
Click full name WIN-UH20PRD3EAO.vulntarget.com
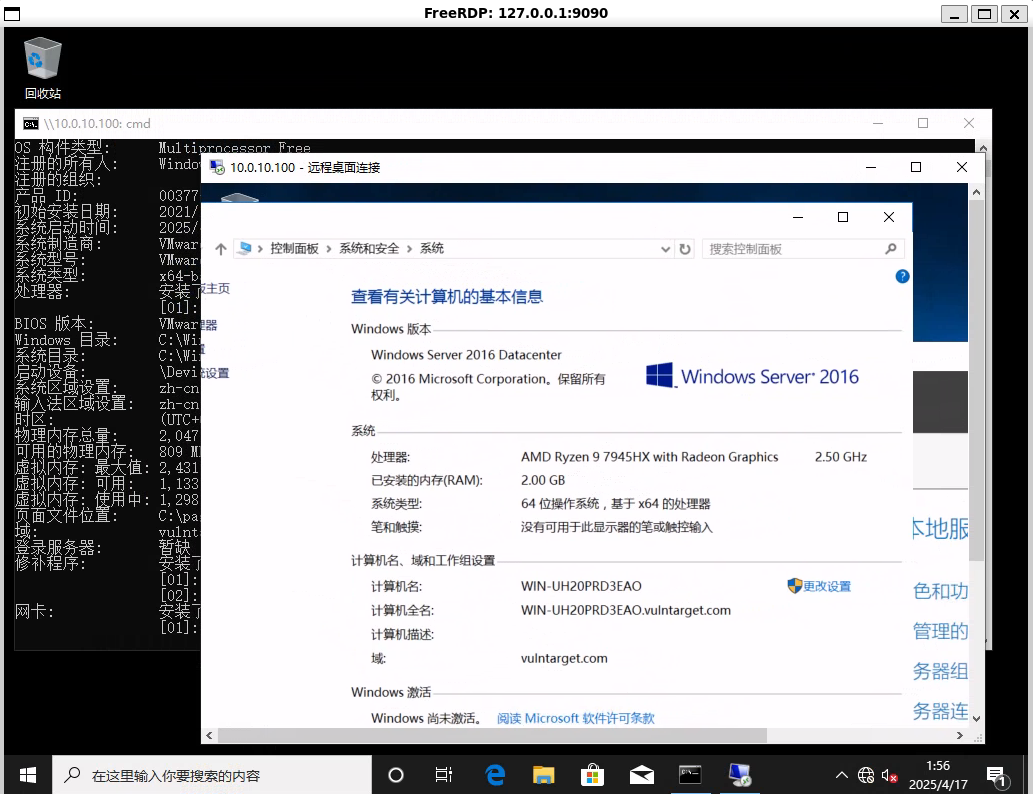point(625,610)
